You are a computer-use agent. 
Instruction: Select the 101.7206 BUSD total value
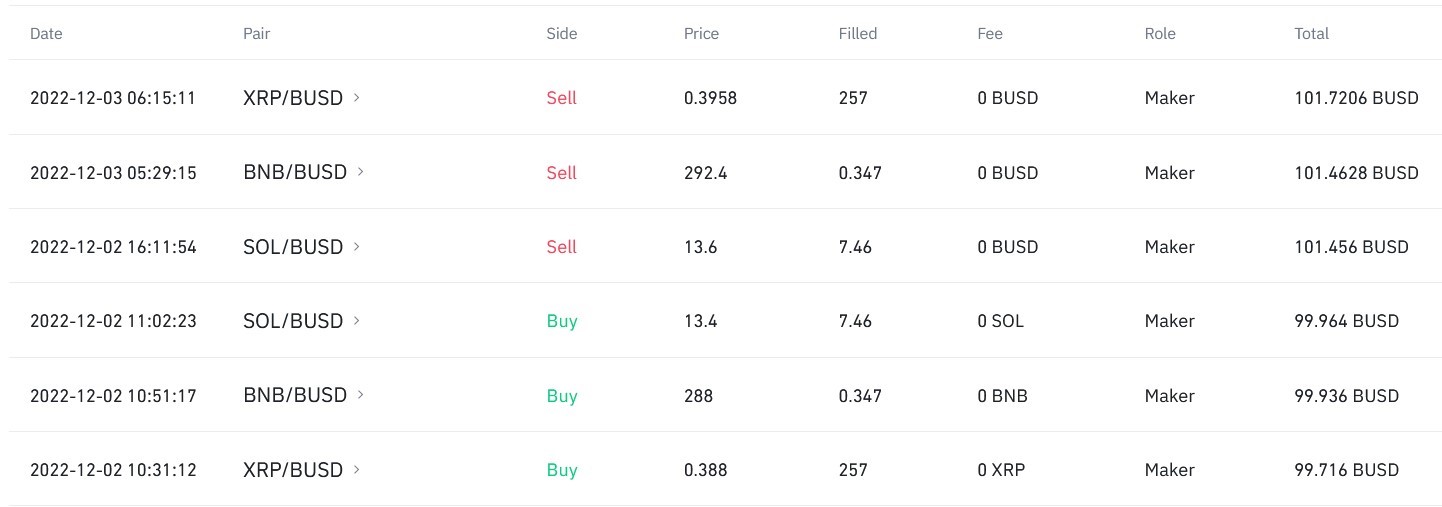(x=1356, y=98)
